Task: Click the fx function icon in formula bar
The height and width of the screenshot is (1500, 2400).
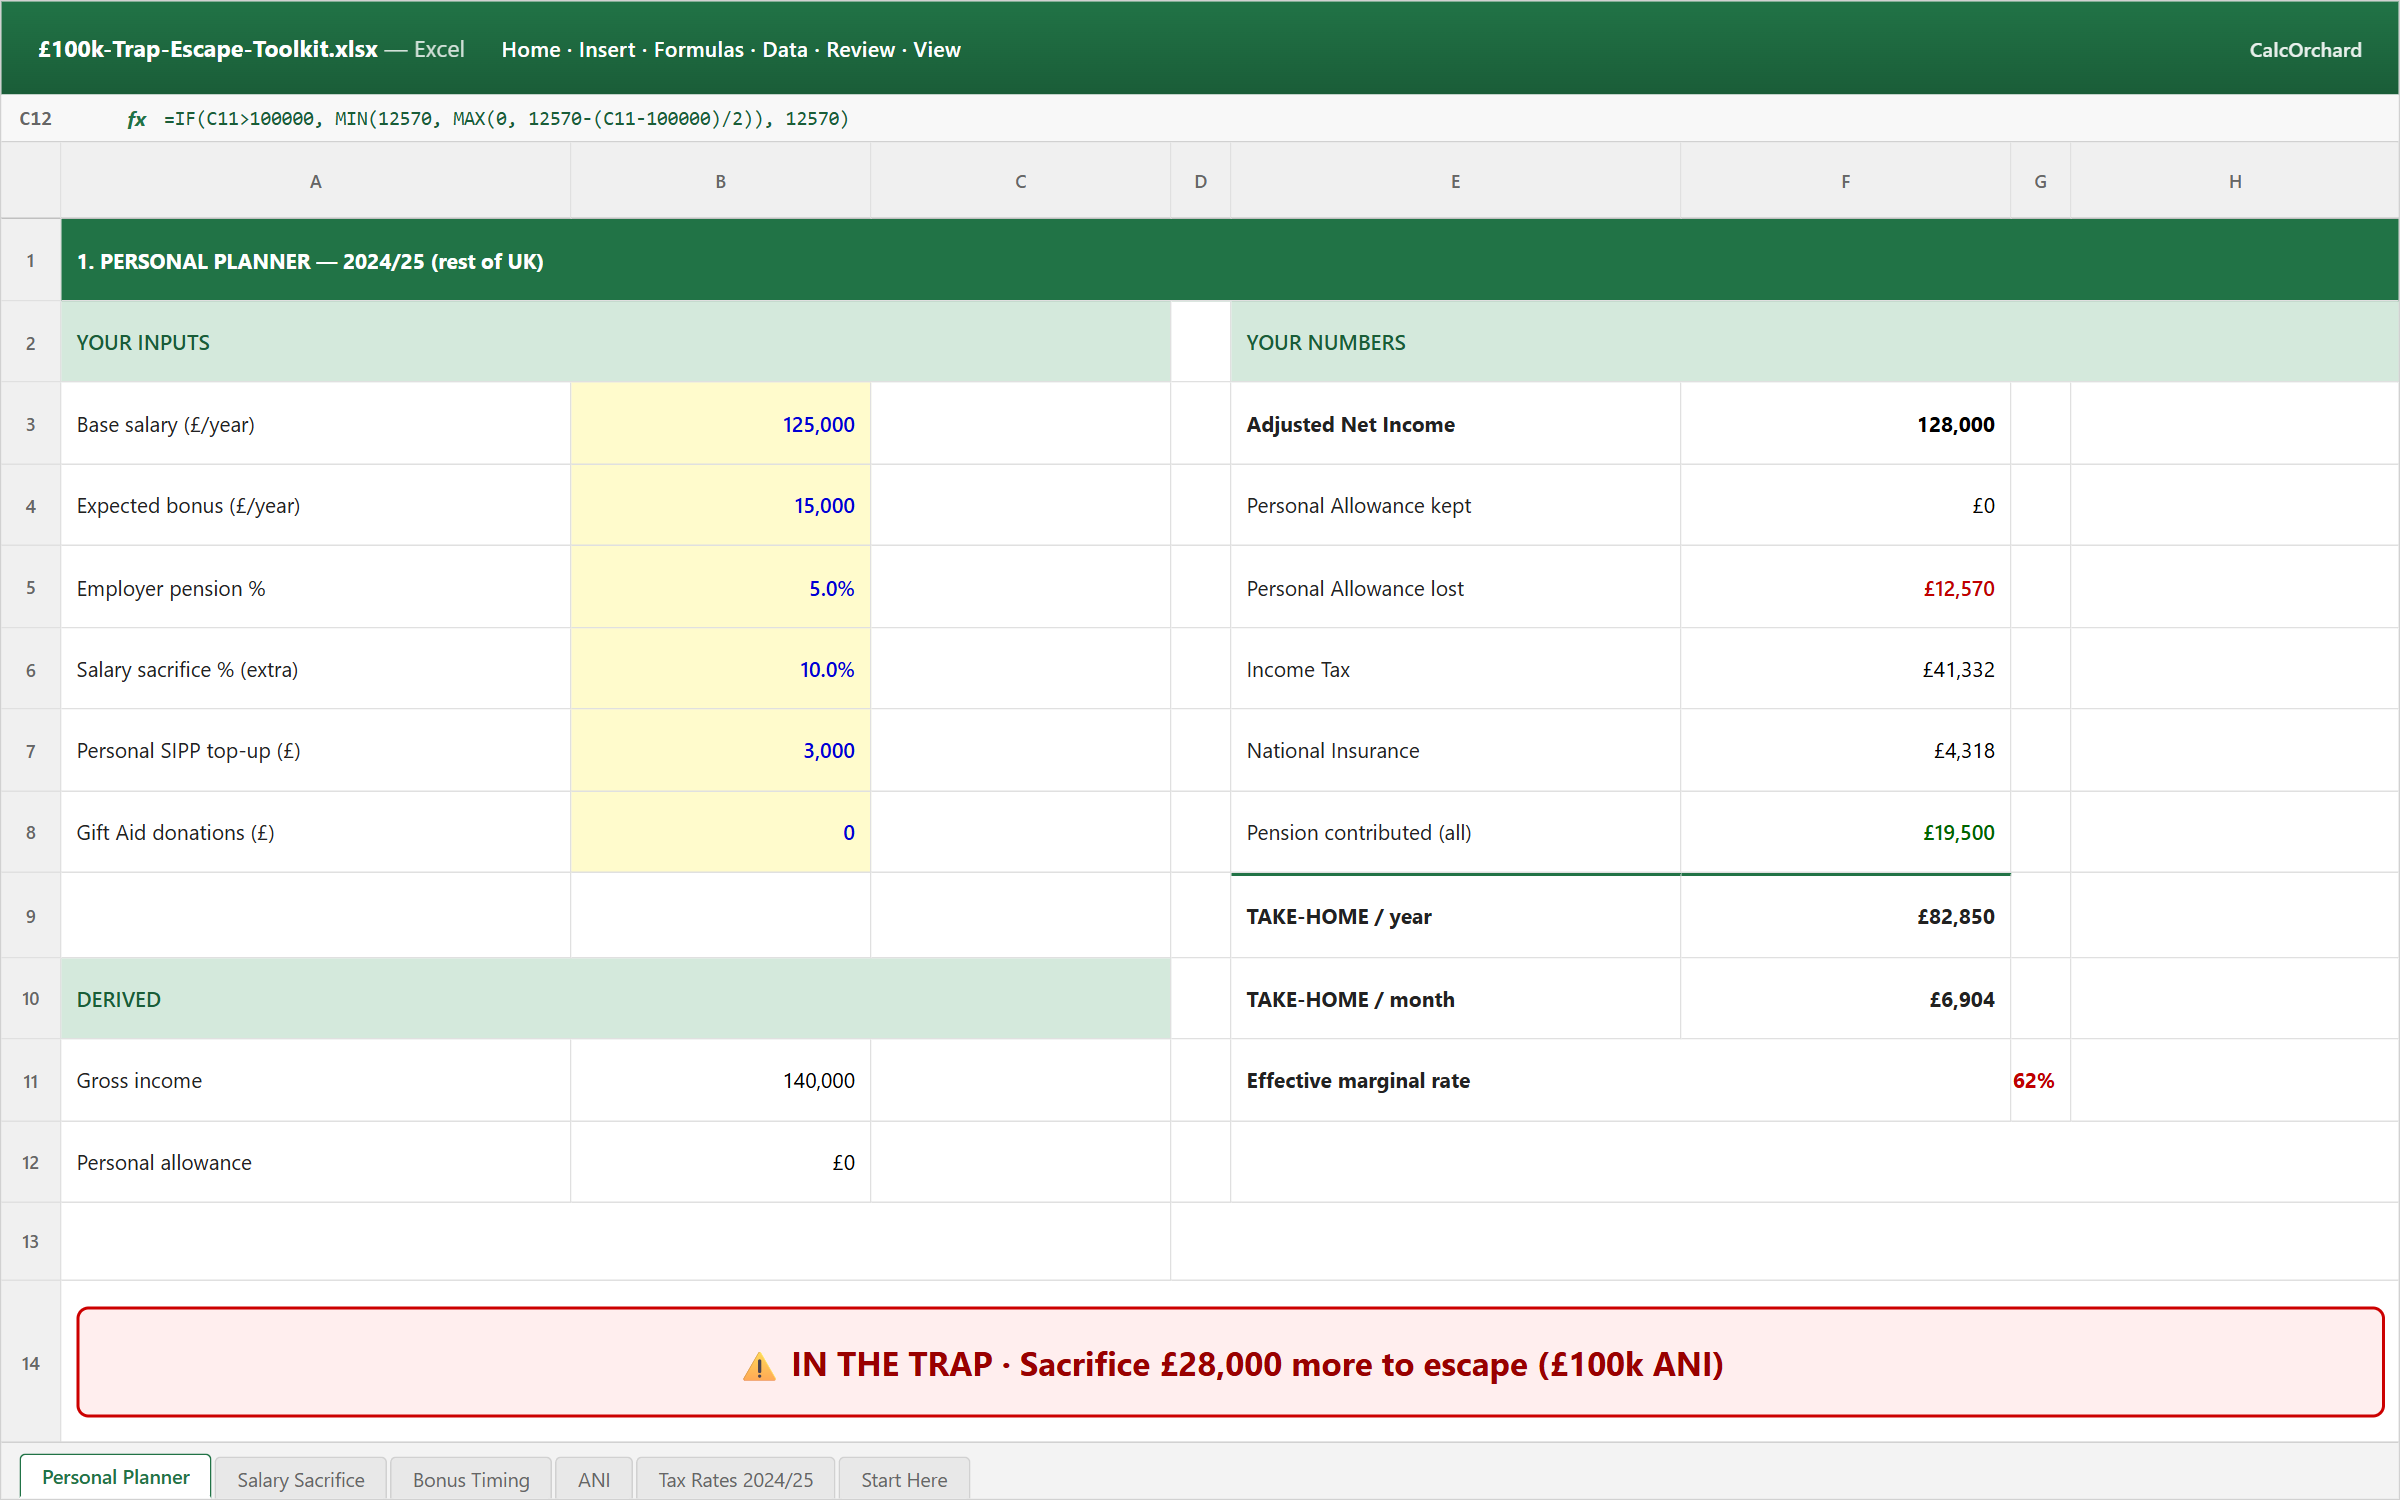Action: point(137,119)
